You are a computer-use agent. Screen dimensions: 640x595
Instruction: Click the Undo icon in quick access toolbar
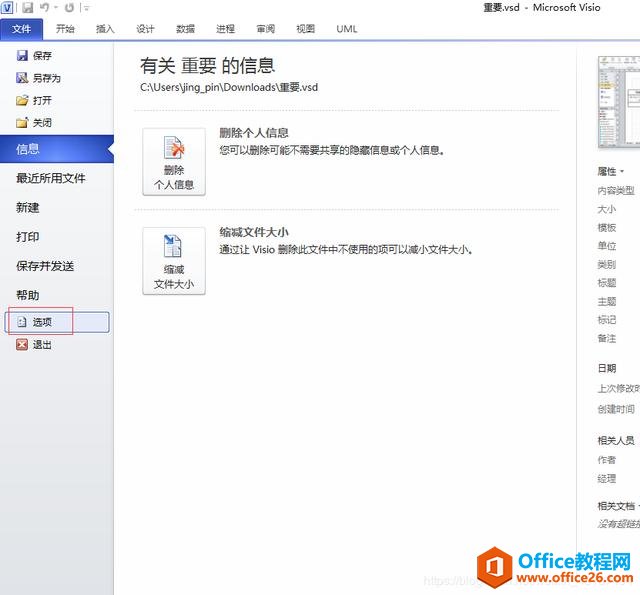click(44, 7)
